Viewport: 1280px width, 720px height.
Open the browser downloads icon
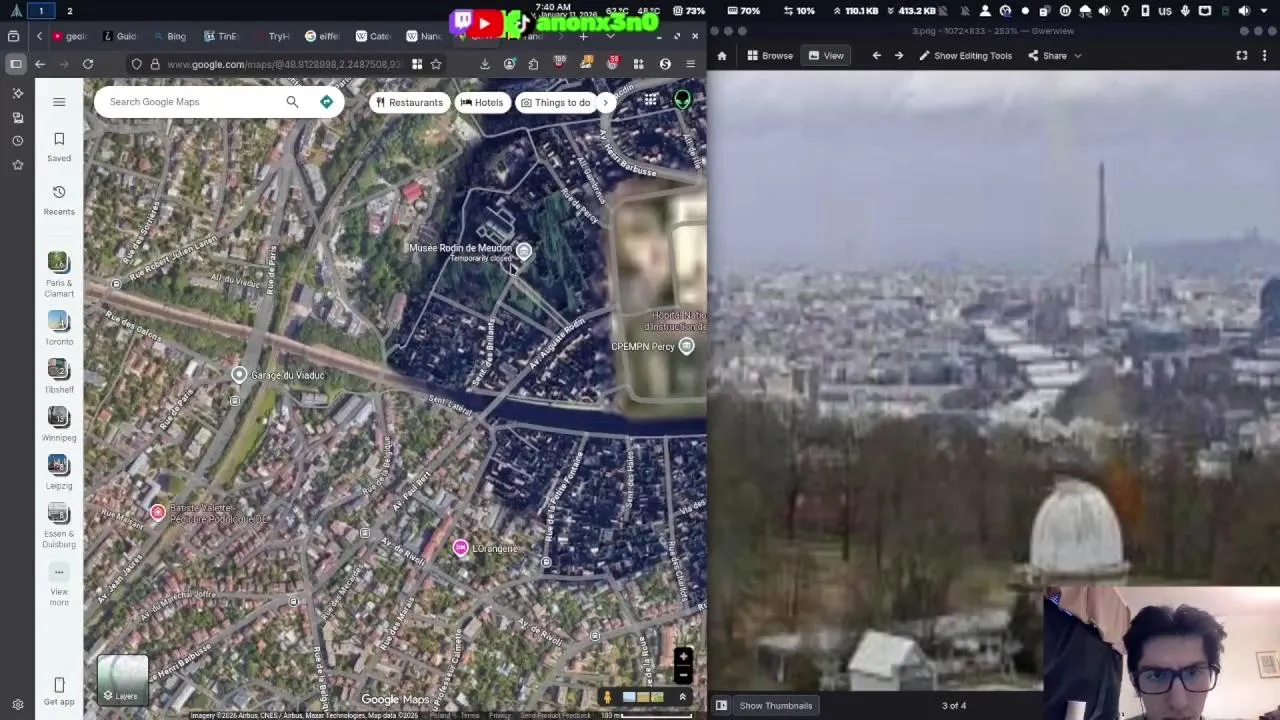[485, 64]
